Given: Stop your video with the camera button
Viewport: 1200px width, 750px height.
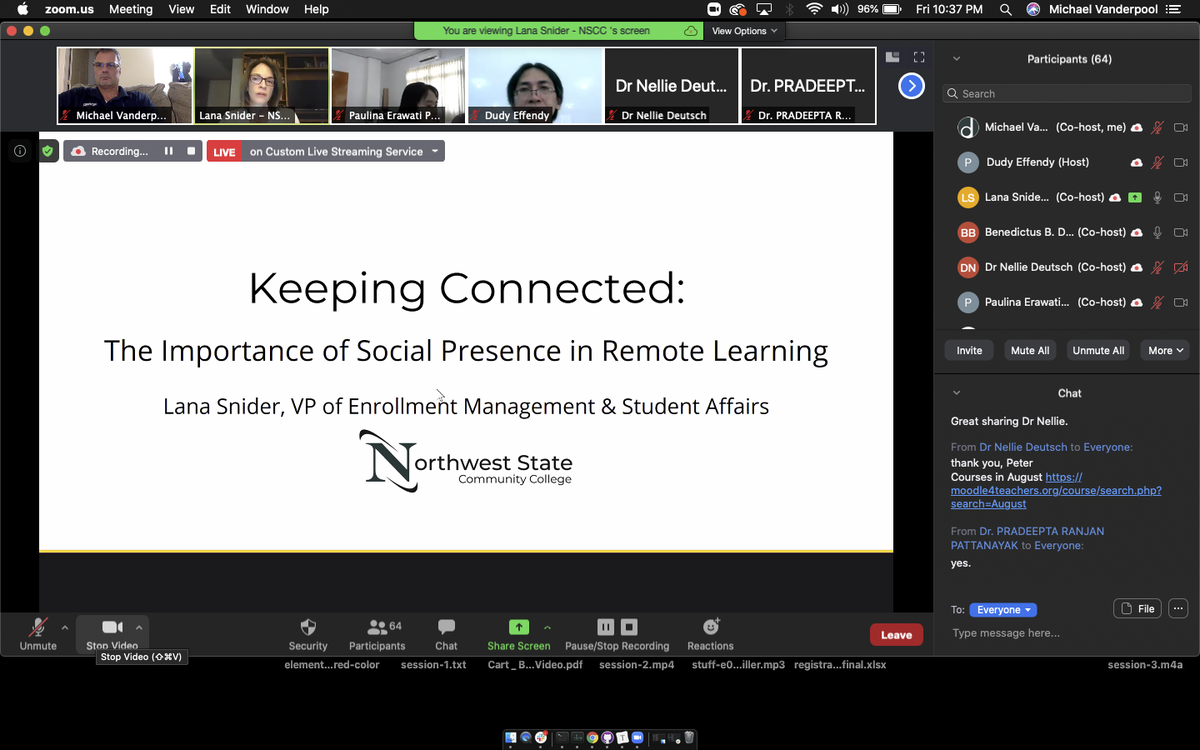Looking at the screenshot, I should (x=112, y=633).
